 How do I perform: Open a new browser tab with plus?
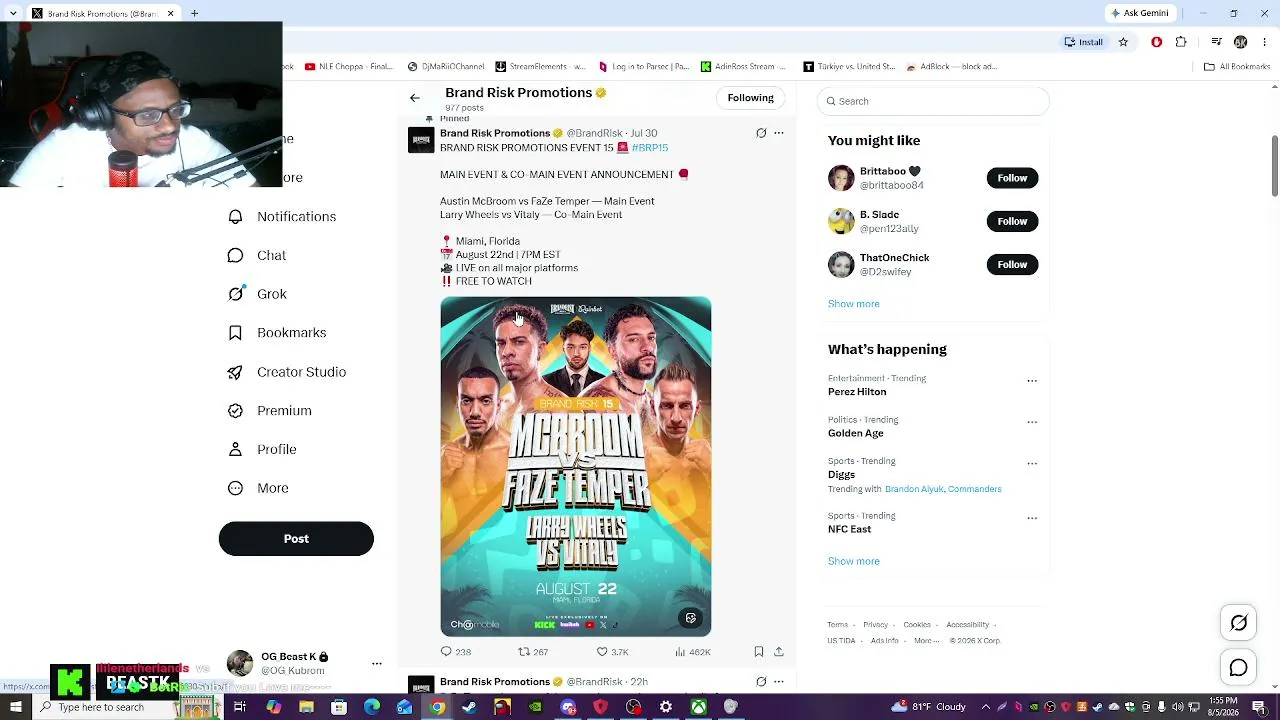pyautogui.click(x=195, y=13)
